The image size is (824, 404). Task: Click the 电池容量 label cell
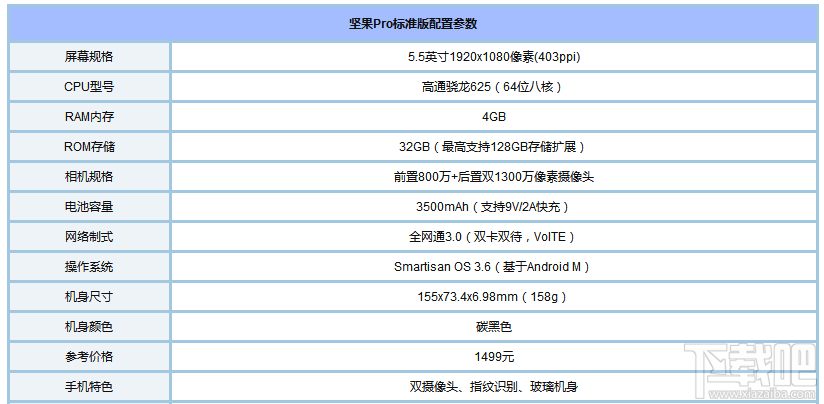pyautogui.click(x=89, y=206)
